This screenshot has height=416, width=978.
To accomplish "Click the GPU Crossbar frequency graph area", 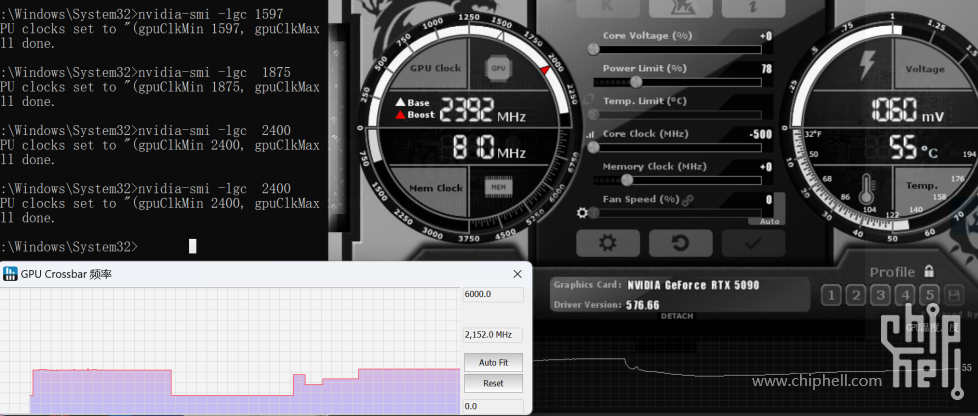I will point(230,351).
